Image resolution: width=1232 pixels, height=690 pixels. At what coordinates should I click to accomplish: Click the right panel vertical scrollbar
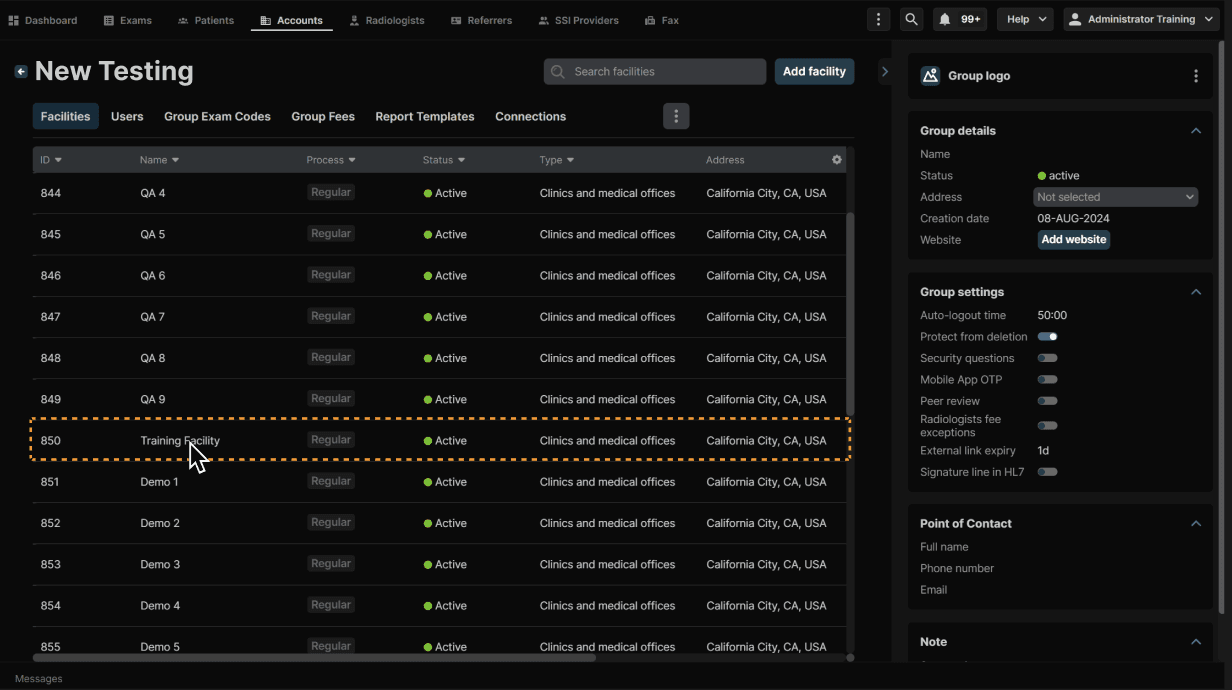(1222, 327)
